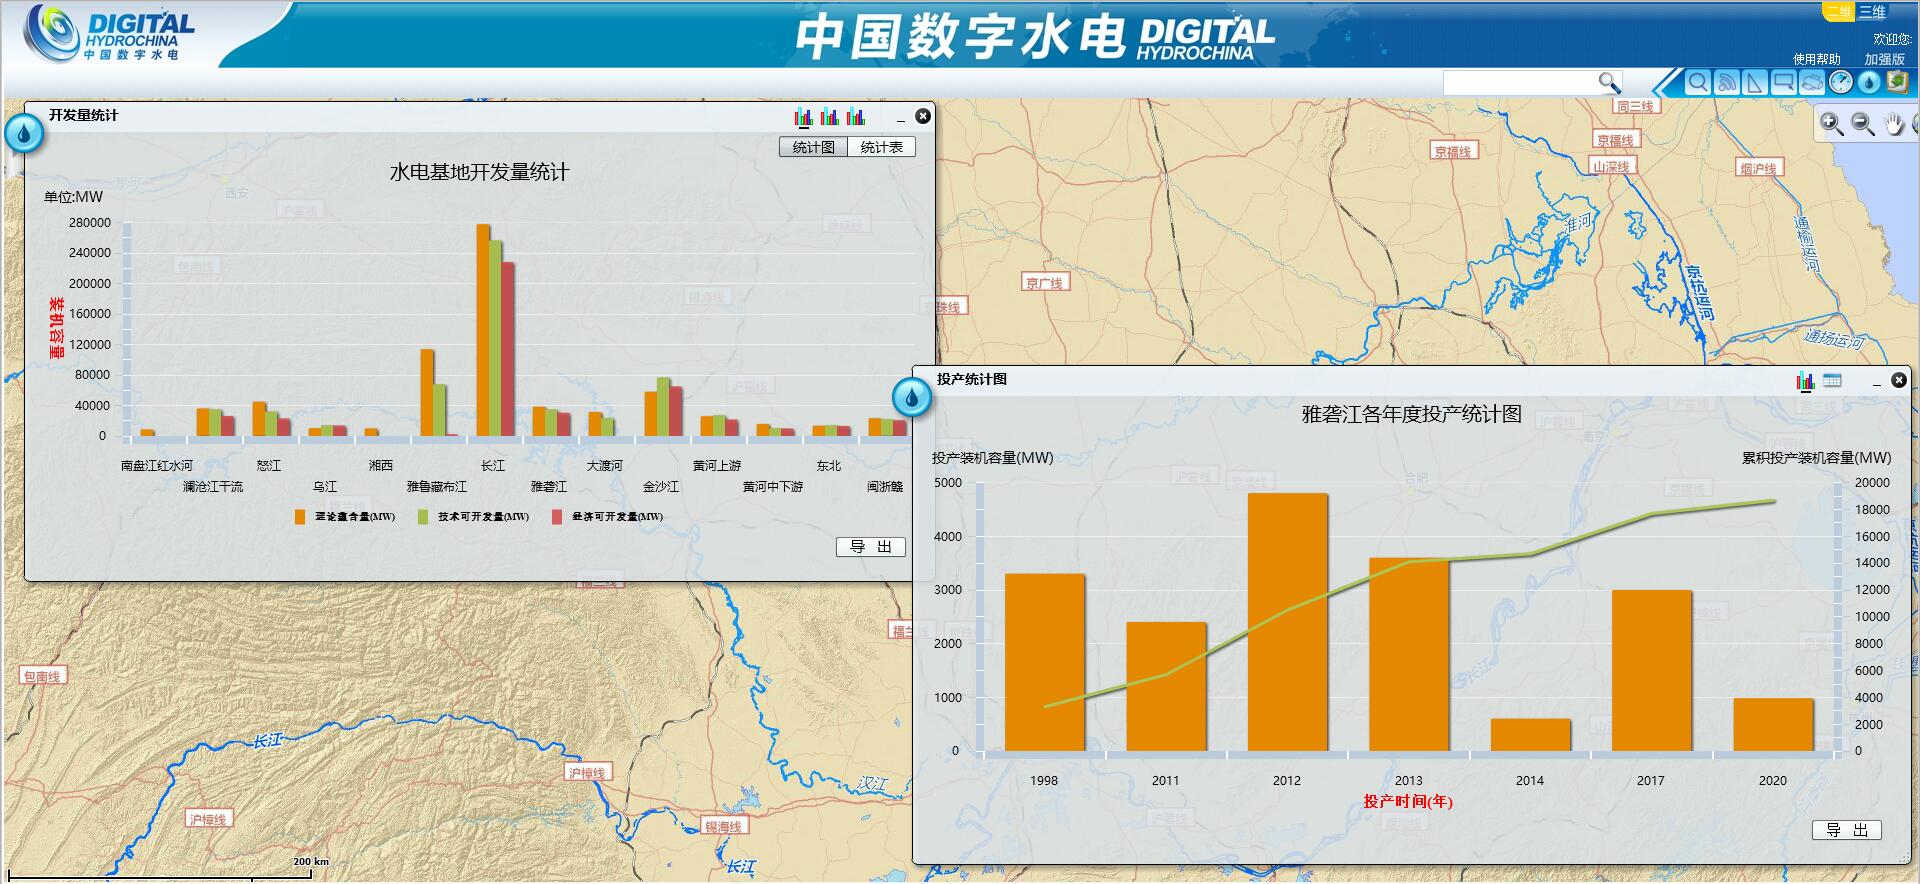Select the rectangle annotation tool in the toolbar

click(x=1783, y=82)
